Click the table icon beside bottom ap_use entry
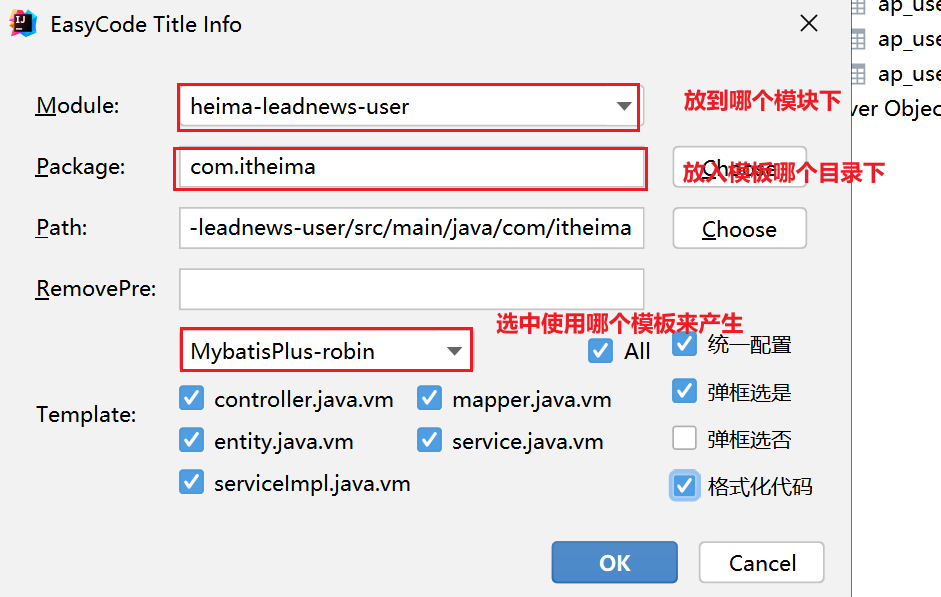This screenshot has height=597, width=941. coord(857,73)
